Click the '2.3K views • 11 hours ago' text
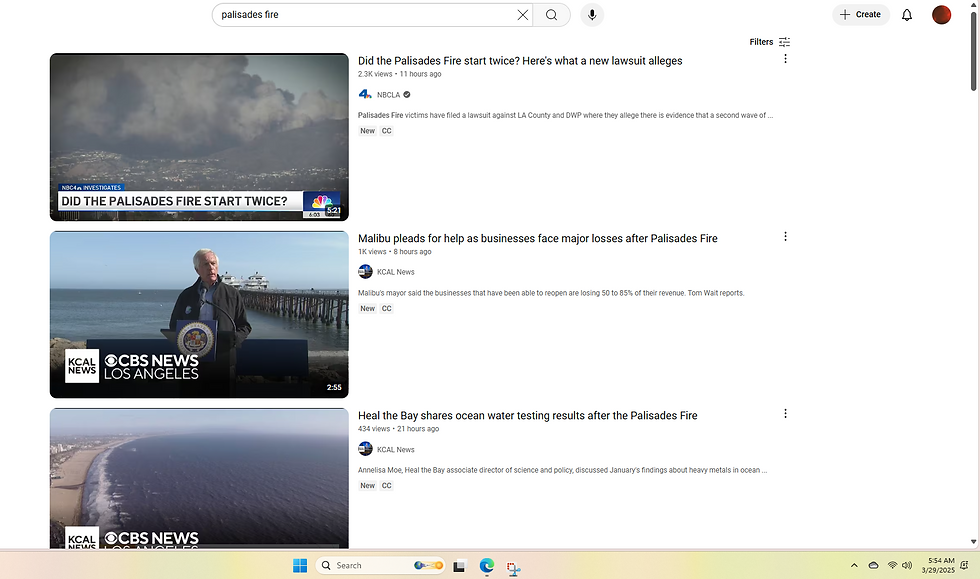The width and height of the screenshot is (980, 579). pos(399,74)
